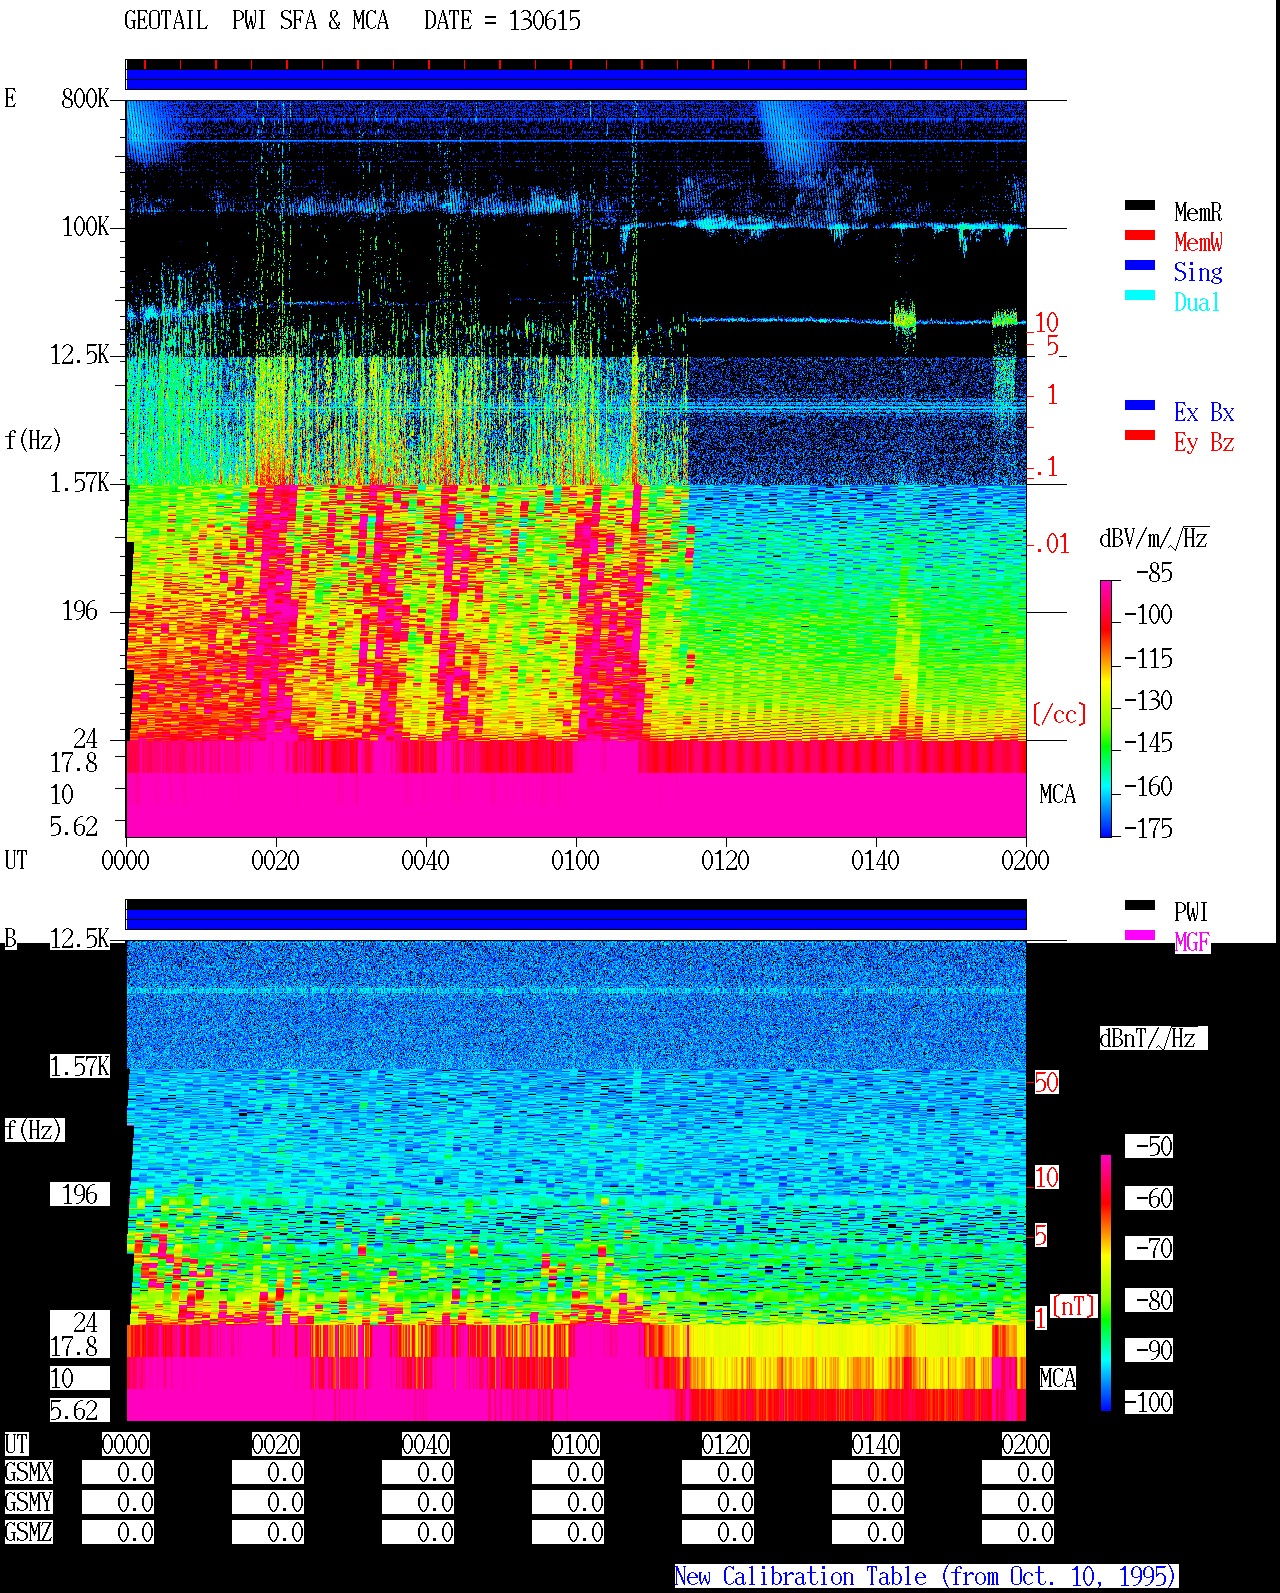1280x1593 pixels.
Task: Click the red MemW legend swatch
Action: [x=1140, y=236]
